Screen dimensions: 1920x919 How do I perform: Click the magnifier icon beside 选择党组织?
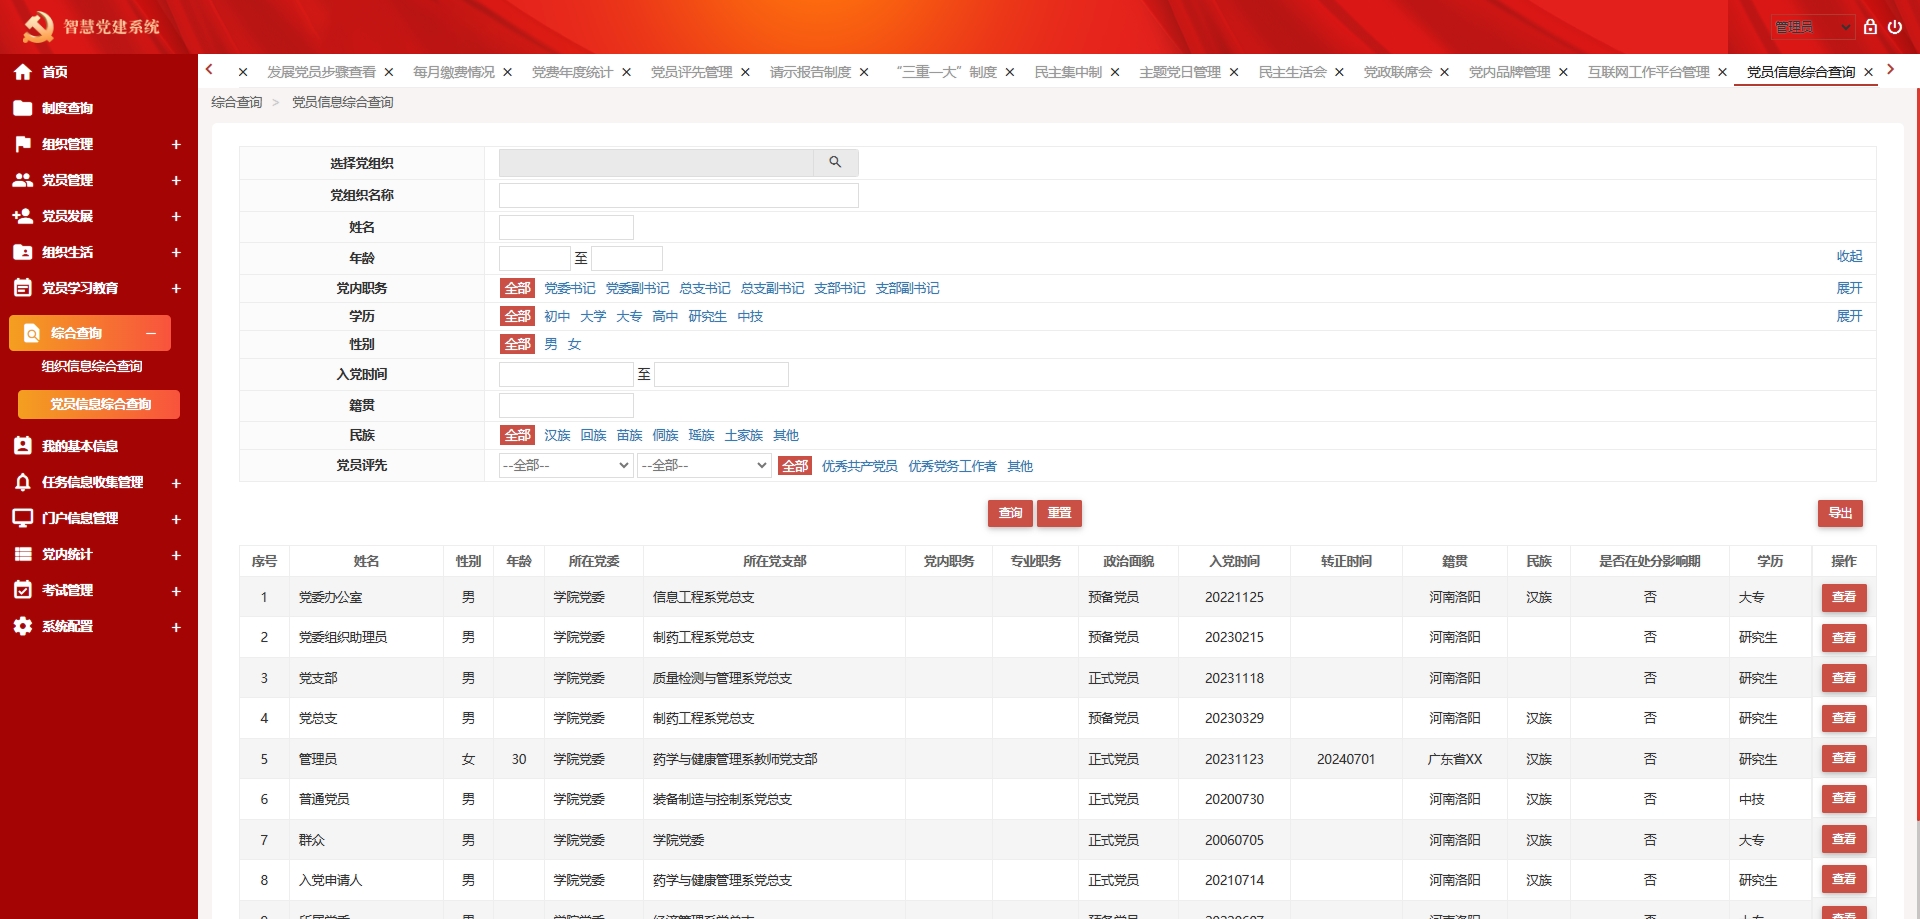tap(835, 162)
